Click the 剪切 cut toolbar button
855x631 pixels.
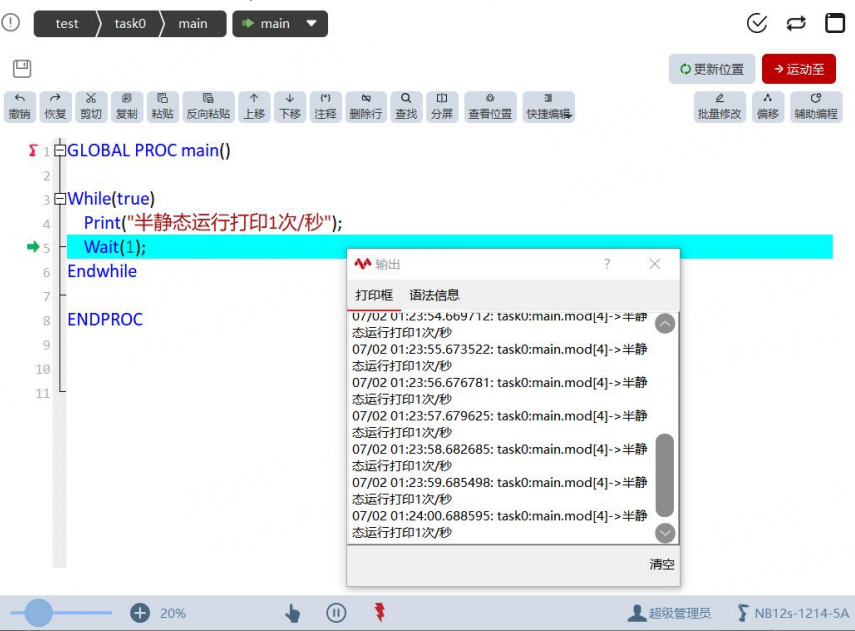tap(91, 106)
